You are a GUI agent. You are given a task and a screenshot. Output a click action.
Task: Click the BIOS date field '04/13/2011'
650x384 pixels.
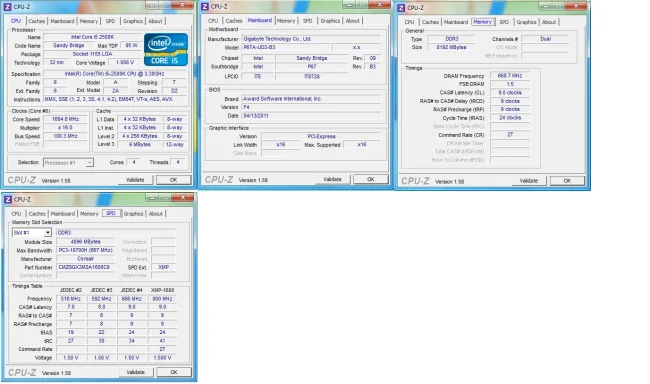point(311,116)
